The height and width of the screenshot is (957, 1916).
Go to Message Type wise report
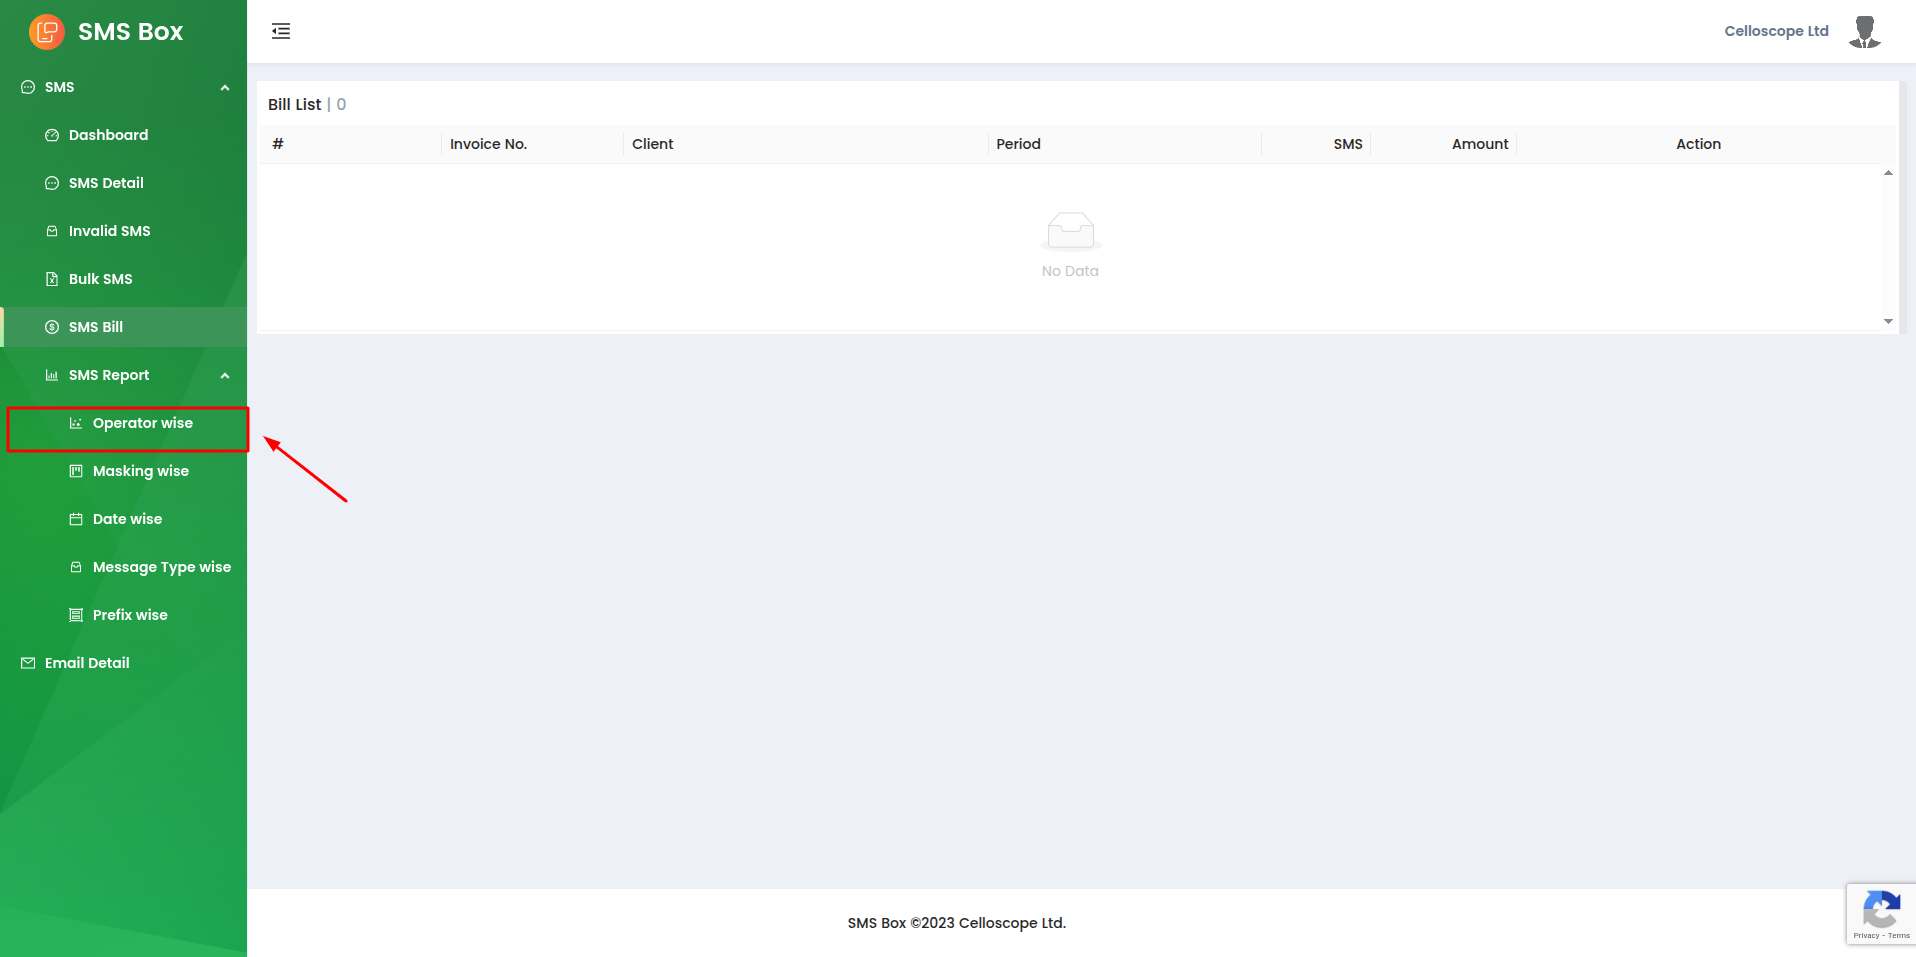coord(161,567)
